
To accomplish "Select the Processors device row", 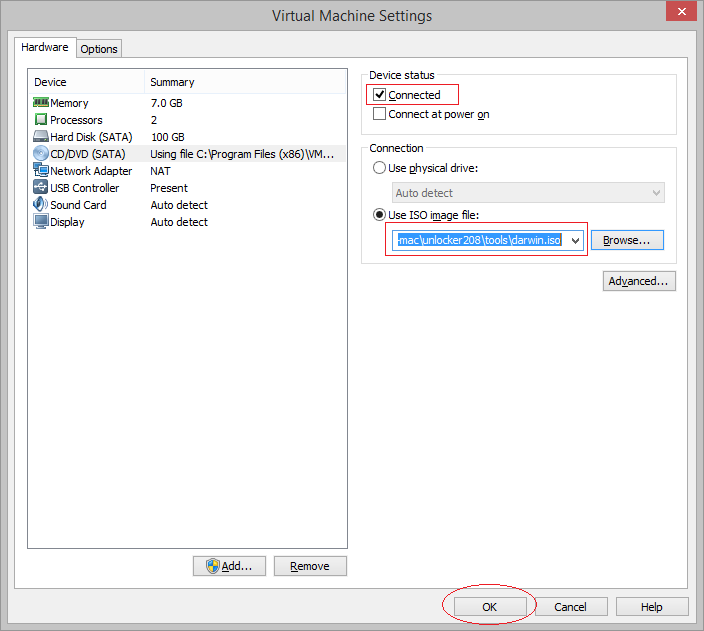I will (188, 120).
